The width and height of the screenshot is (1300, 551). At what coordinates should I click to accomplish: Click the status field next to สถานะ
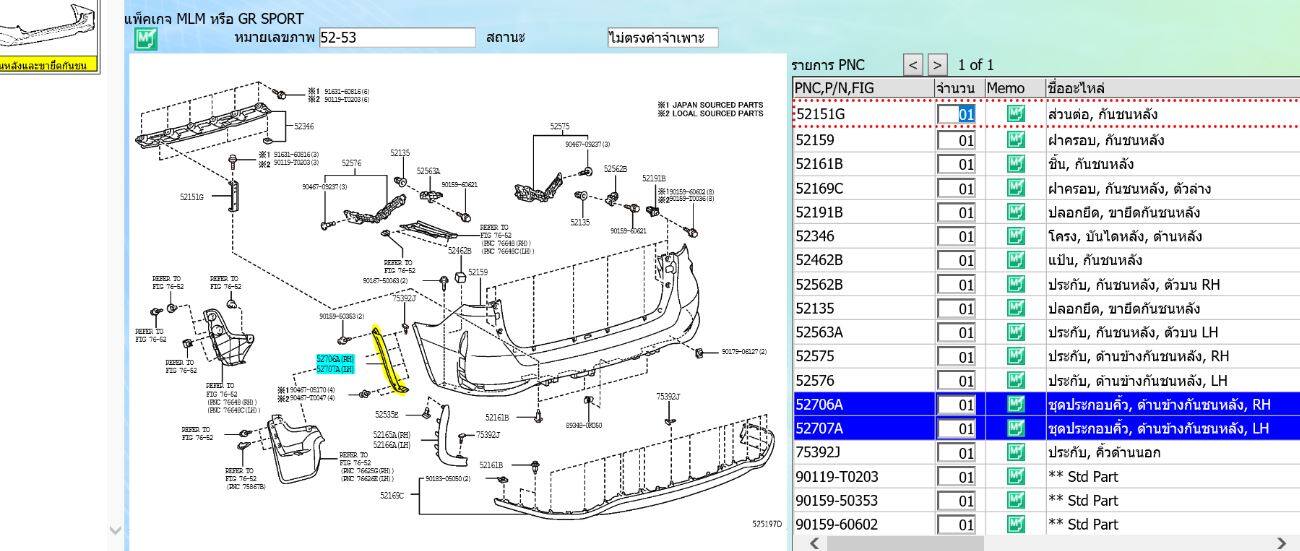pos(662,38)
